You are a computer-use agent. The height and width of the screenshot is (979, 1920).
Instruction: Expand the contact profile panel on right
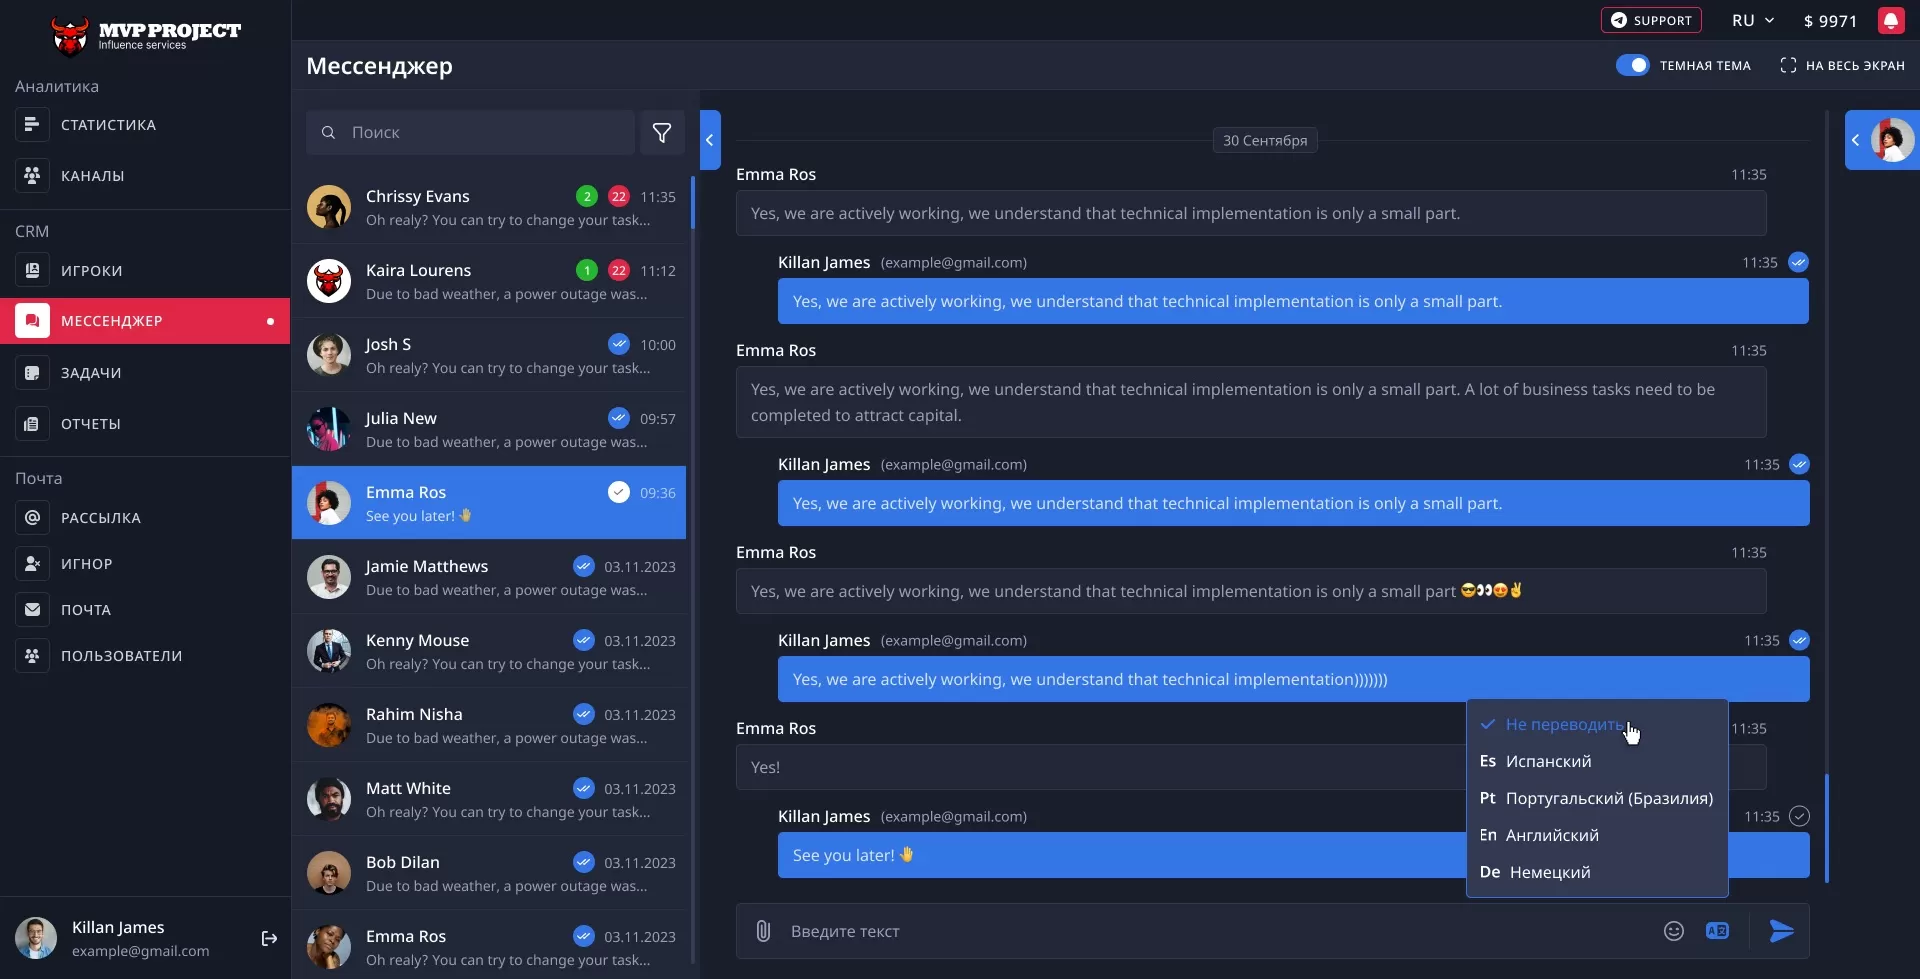pyautogui.click(x=1856, y=140)
